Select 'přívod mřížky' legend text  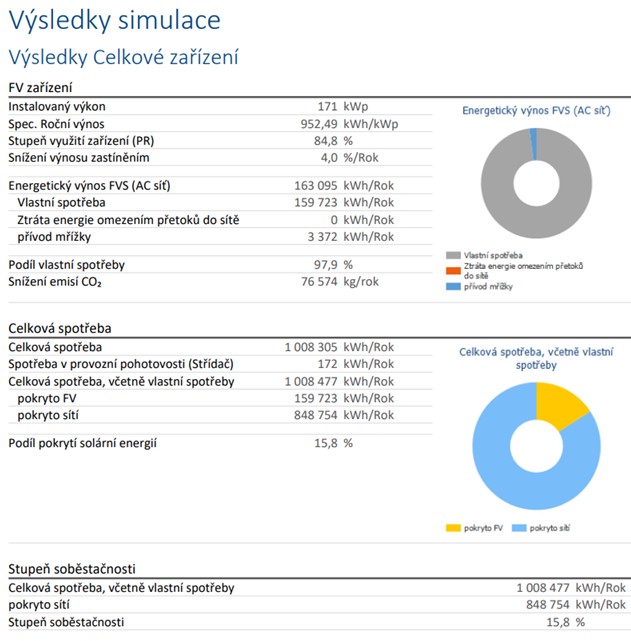488,287
